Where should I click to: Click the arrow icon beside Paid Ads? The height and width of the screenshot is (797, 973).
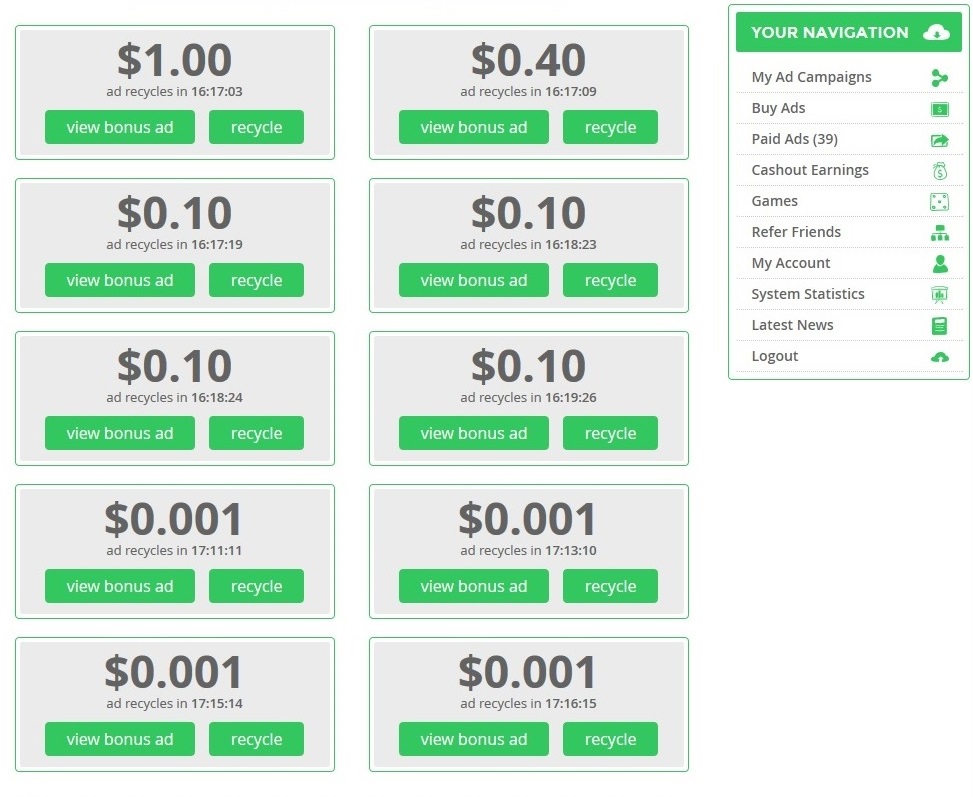[x=939, y=139]
